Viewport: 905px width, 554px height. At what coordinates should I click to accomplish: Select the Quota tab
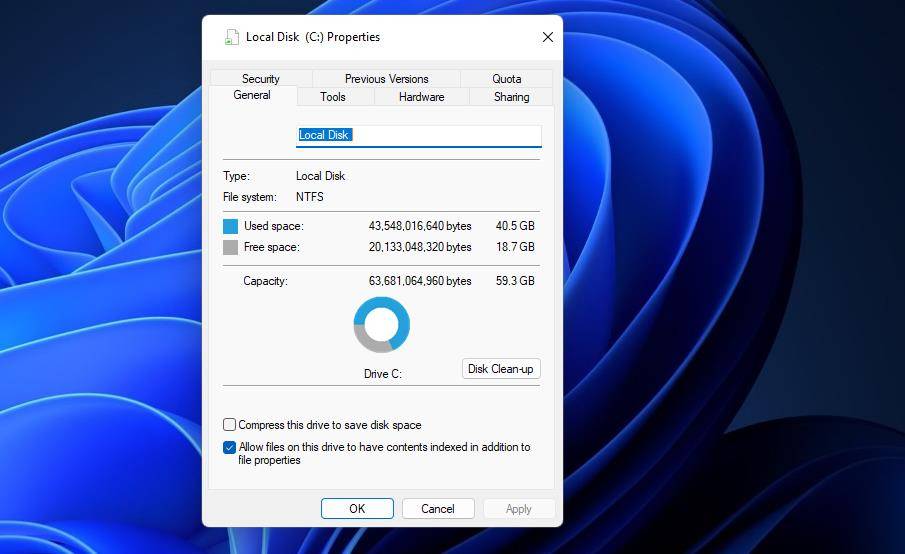click(x=507, y=78)
